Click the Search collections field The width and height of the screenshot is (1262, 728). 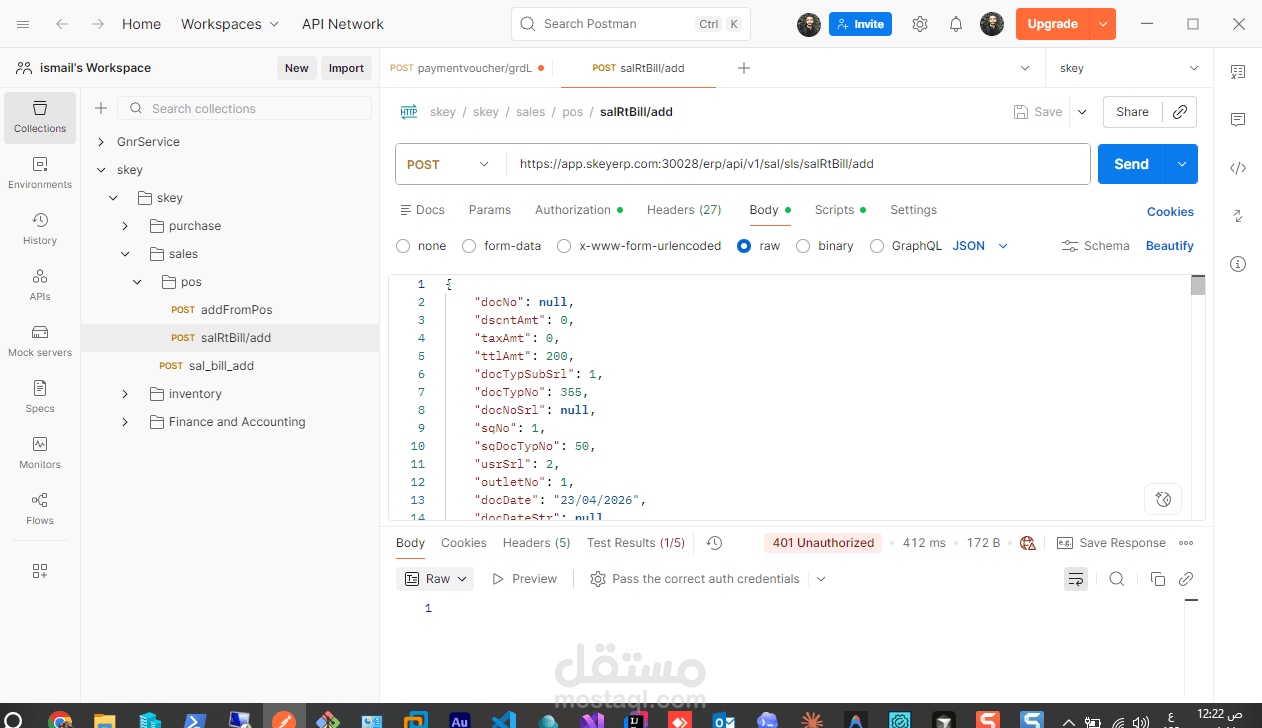pos(245,108)
